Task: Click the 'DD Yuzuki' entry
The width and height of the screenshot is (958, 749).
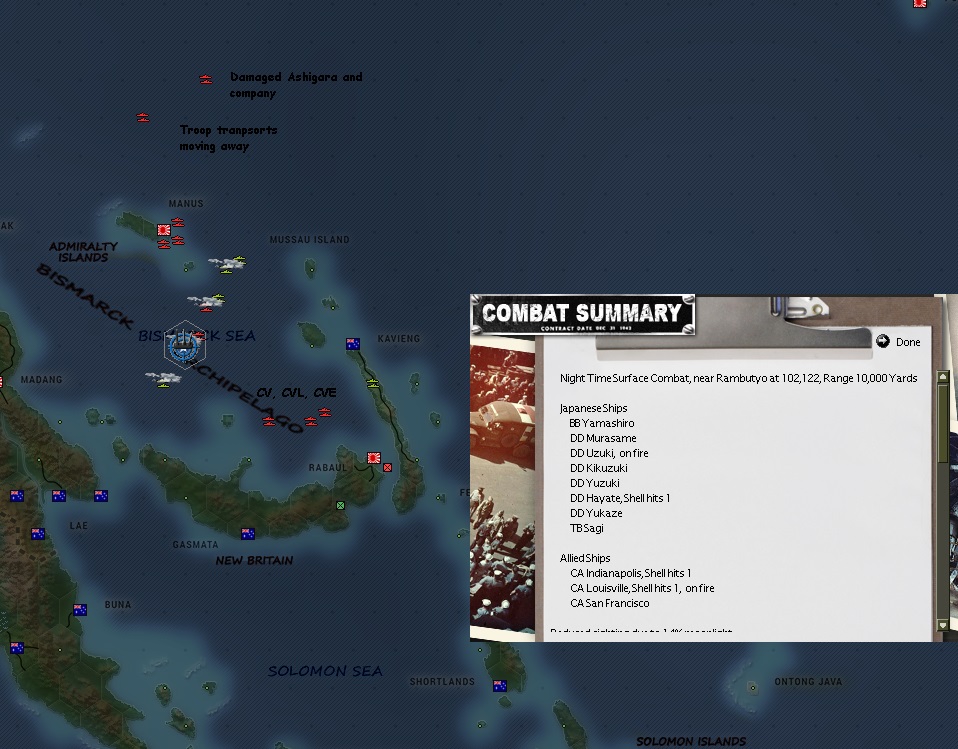Action: pos(594,483)
